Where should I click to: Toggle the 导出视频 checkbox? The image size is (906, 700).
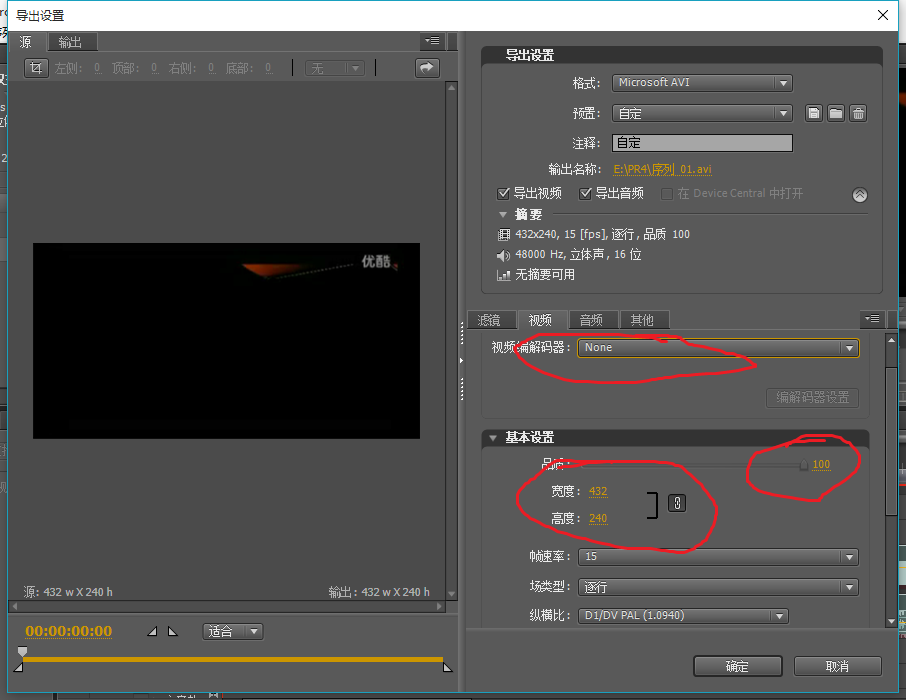click(503, 193)
